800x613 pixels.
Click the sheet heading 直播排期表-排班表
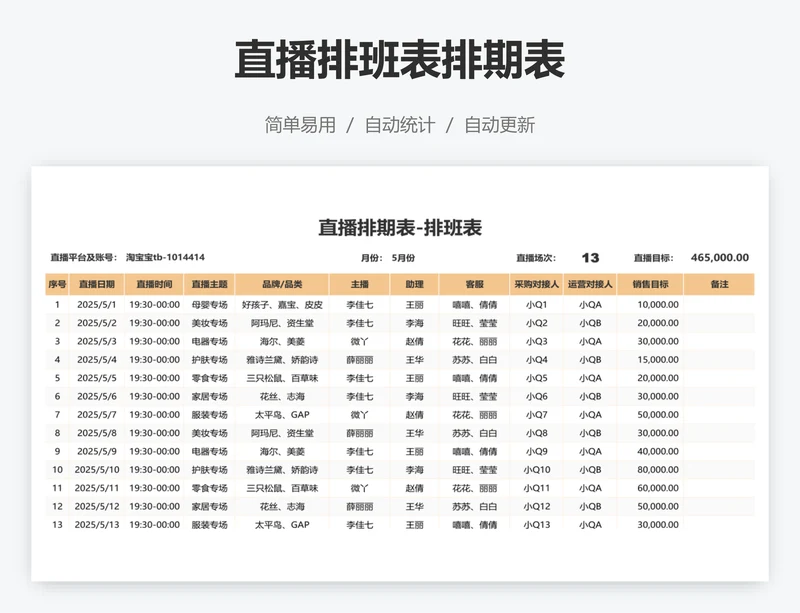pyautogui.click(x=400, y=228)
